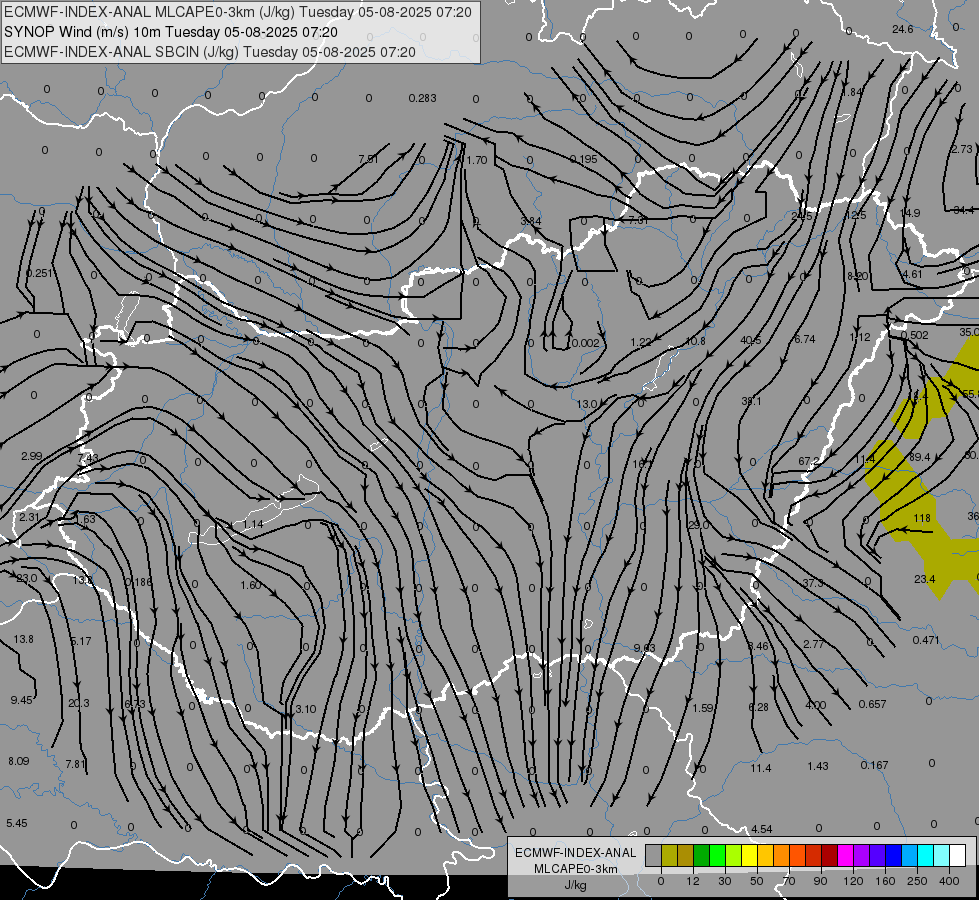979x900 pixels.
Task: Click the map value 7.43
Action: (88, 458)
